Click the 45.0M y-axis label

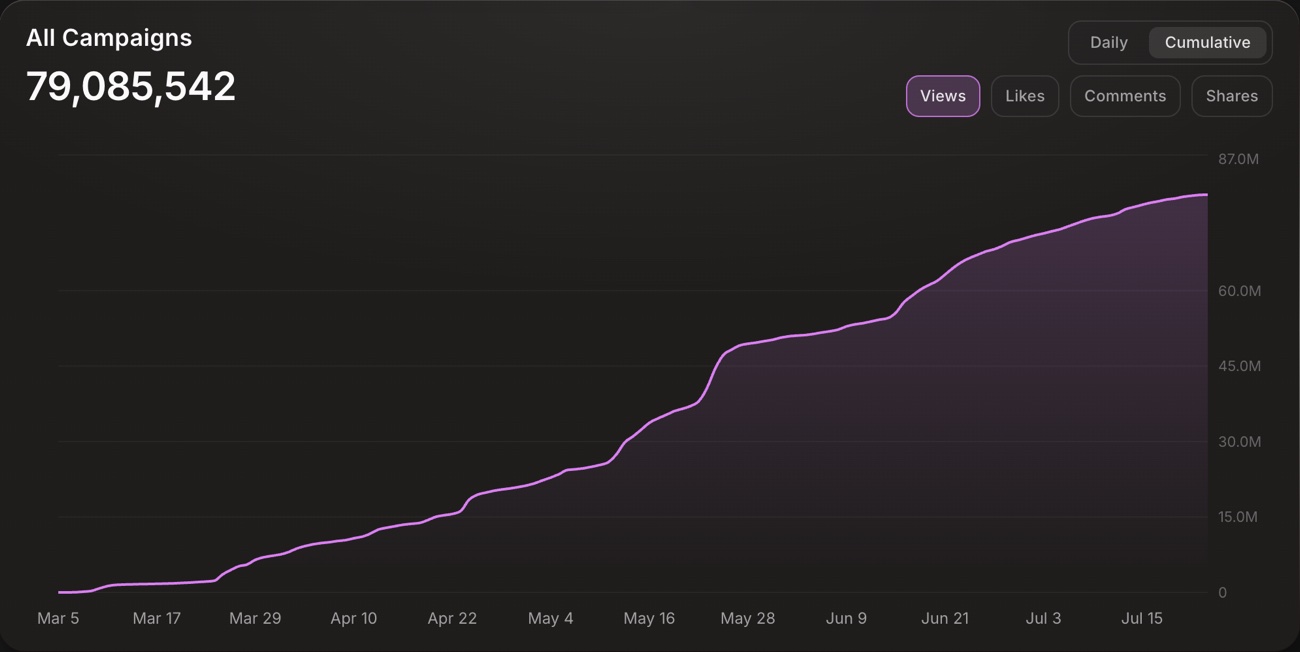pyautogui.click(x=1239, y=366)
